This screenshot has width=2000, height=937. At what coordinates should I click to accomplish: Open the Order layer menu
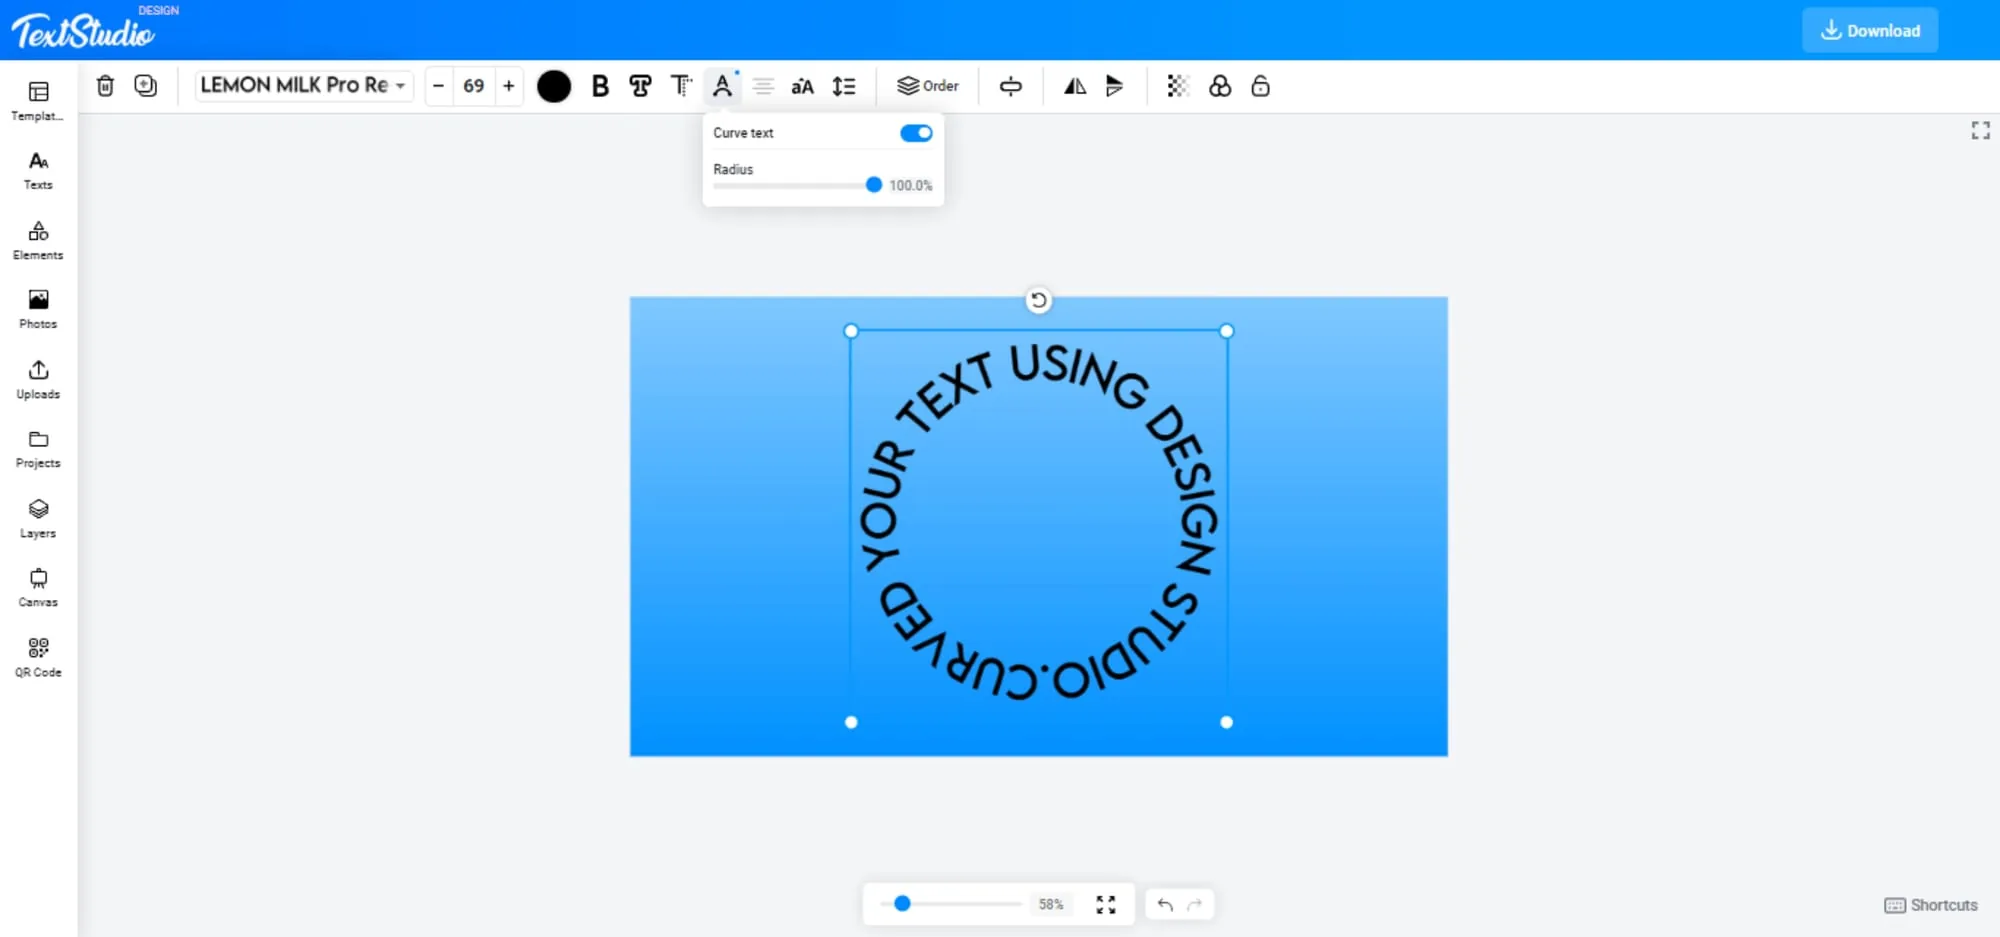point(927,86)
